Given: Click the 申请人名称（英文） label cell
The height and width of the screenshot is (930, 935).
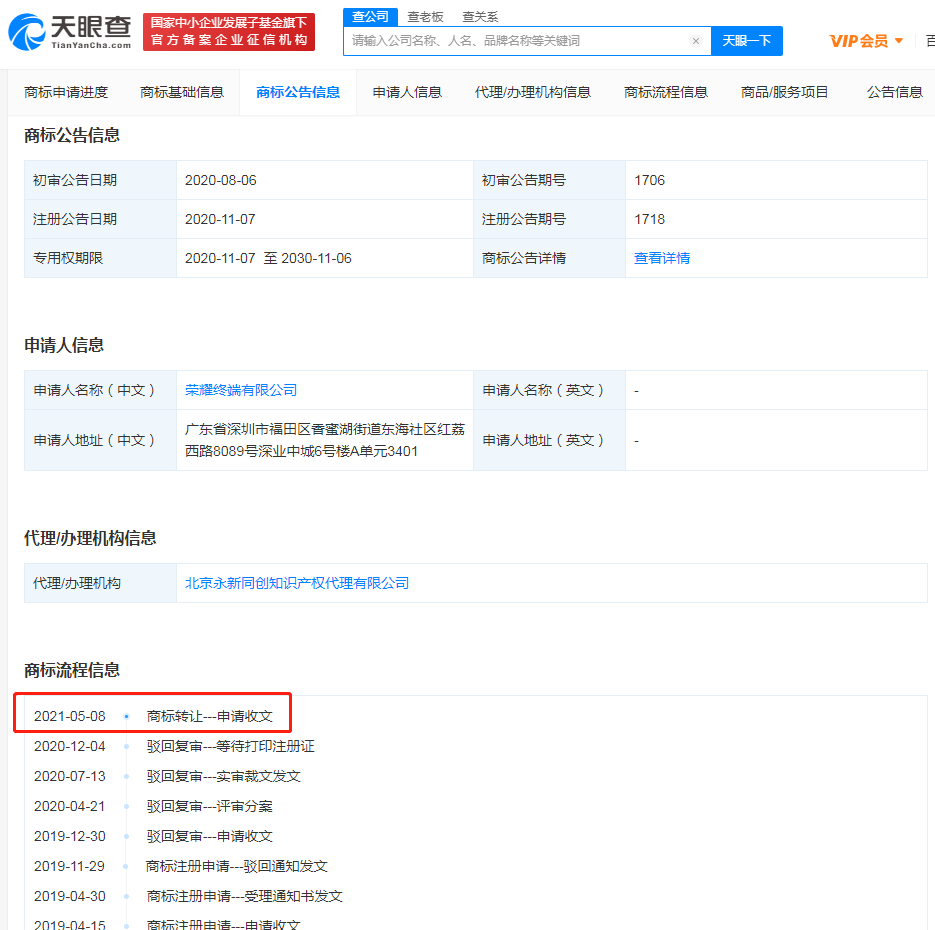Looking at the screenshot, I should tap(549, 390).
